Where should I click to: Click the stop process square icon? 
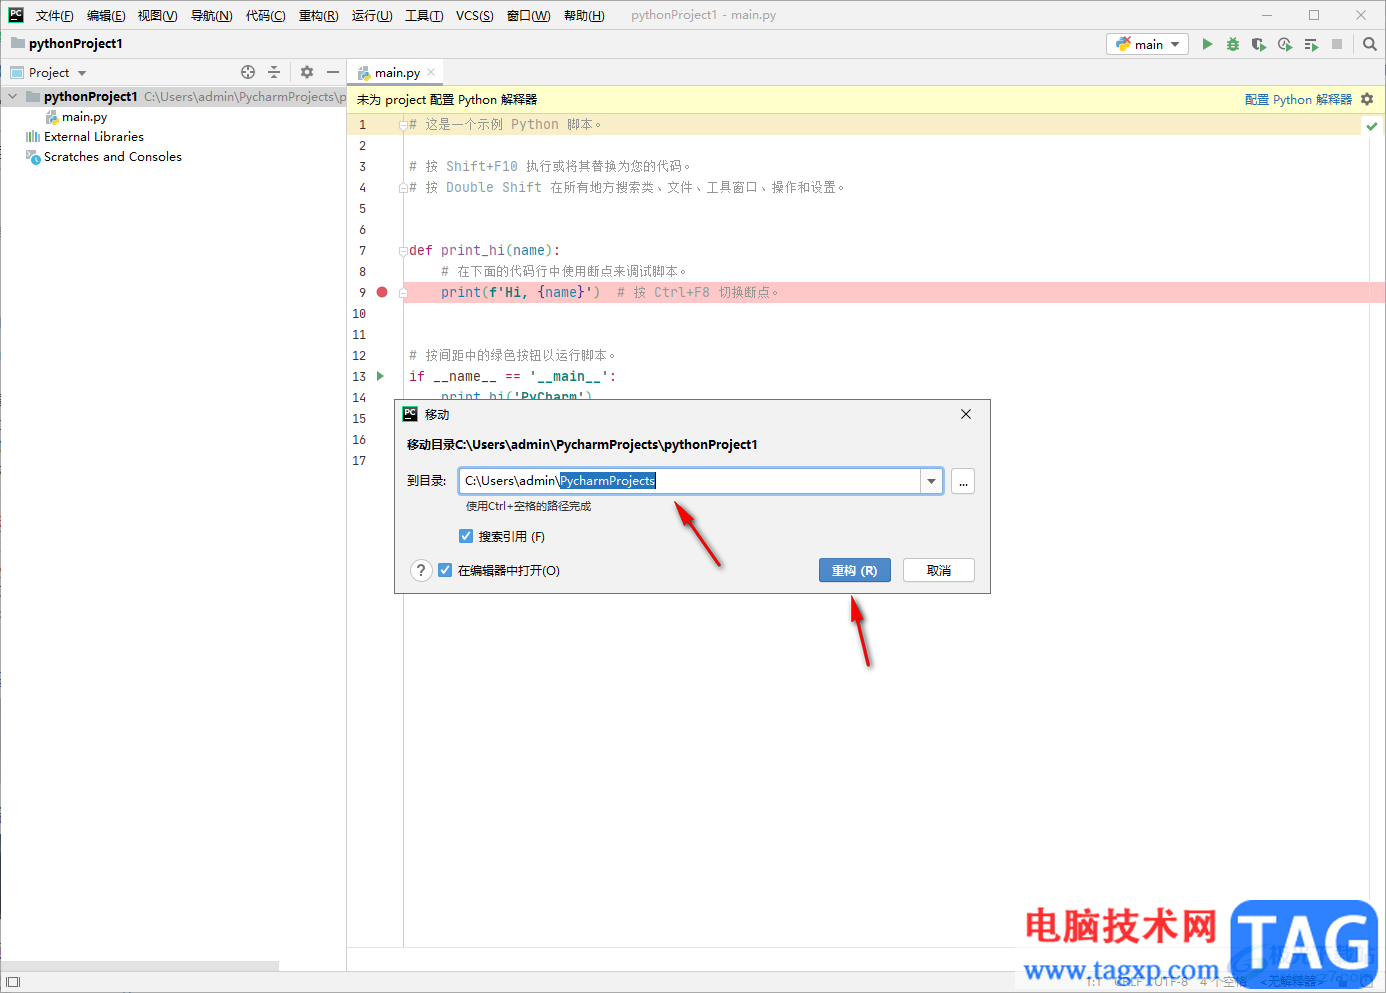(x=1337, y=44)
